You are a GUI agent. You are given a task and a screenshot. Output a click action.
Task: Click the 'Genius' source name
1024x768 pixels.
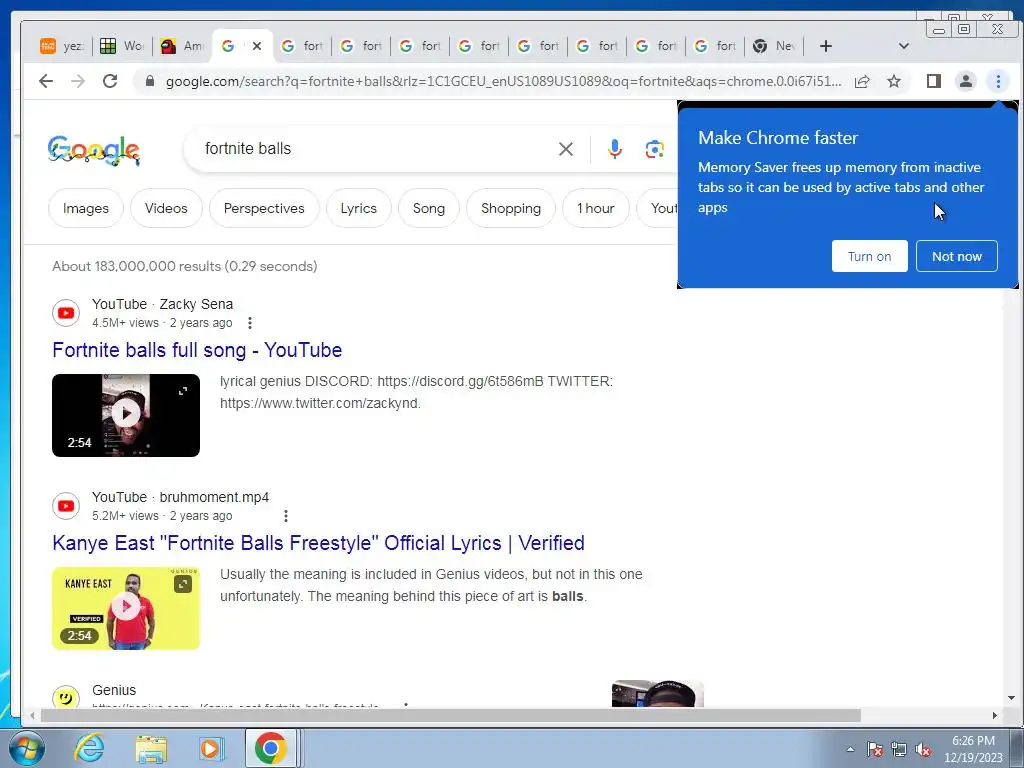(114, 690)
